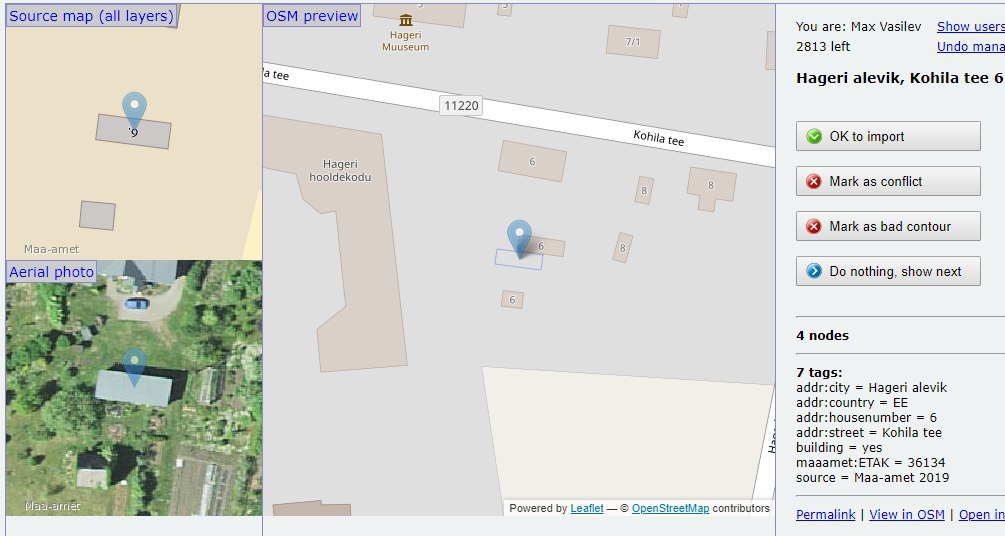1005x536 pixels.
Task: Open the Permalink link
Action: point(826,514)
